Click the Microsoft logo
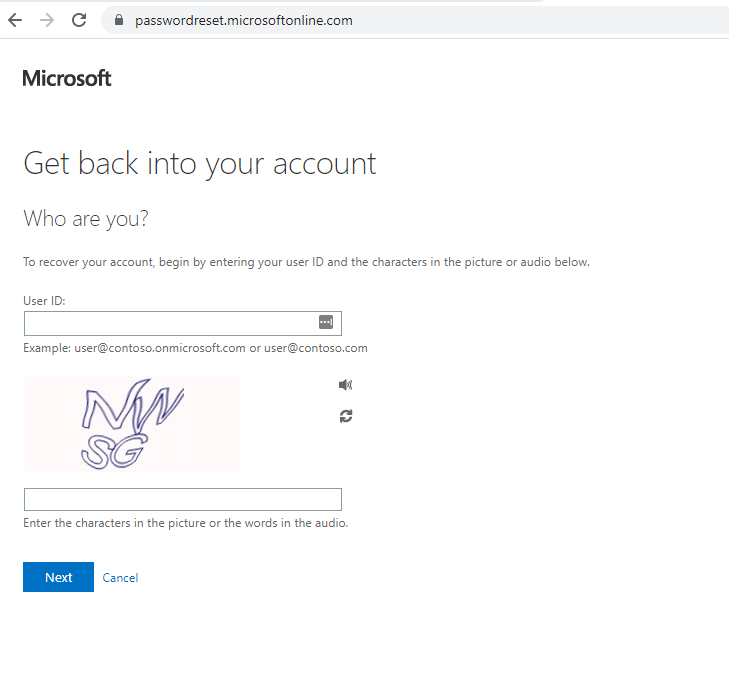Viewport: 729px width, 695px height. 67,78
